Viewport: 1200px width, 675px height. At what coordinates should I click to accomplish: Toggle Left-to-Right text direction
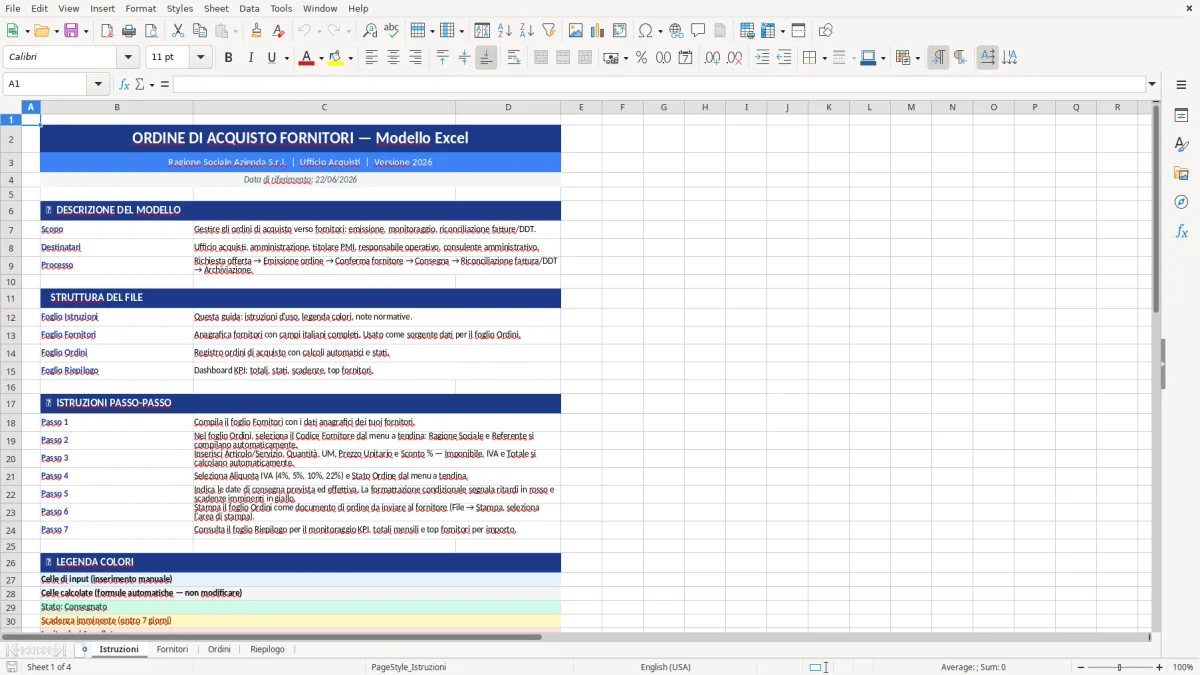(938, 58)
